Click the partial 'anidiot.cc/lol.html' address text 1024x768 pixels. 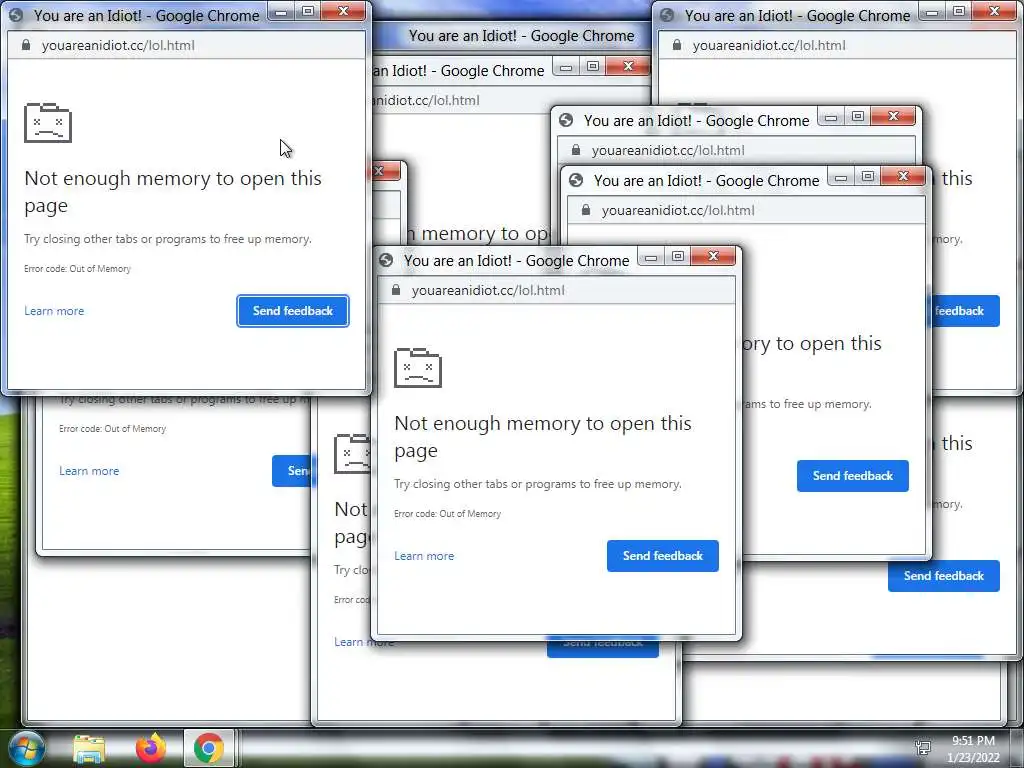pos(426,100)
